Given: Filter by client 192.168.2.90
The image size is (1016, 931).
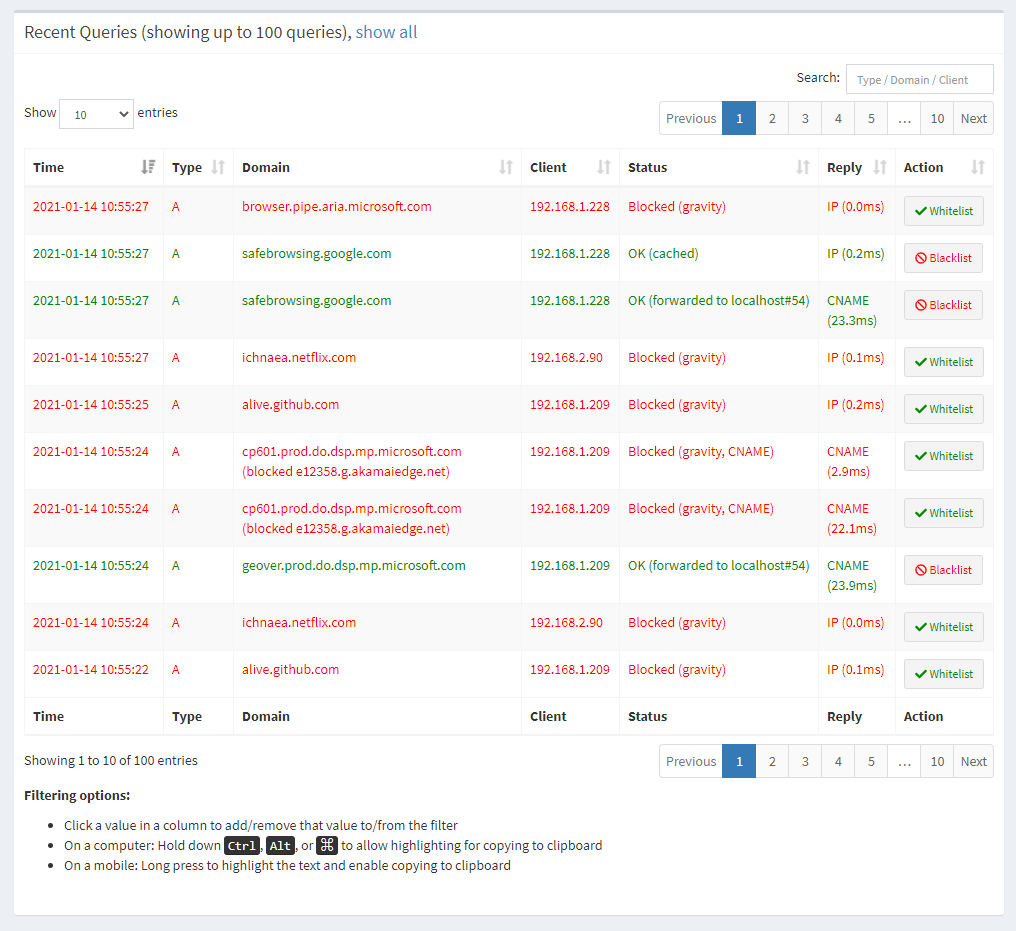Looking at the screenshot, I should [x=566, y=357].
